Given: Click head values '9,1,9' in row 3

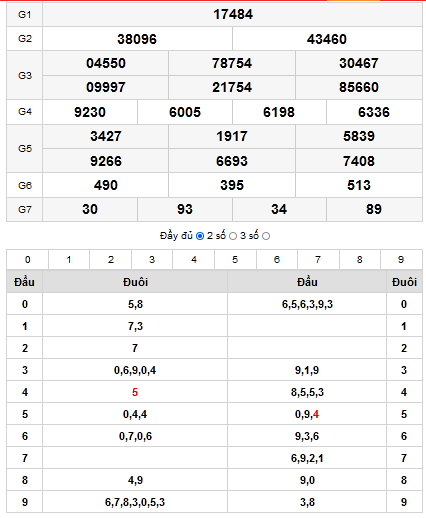Looking at the screenshot, I should tap(307, 370).
